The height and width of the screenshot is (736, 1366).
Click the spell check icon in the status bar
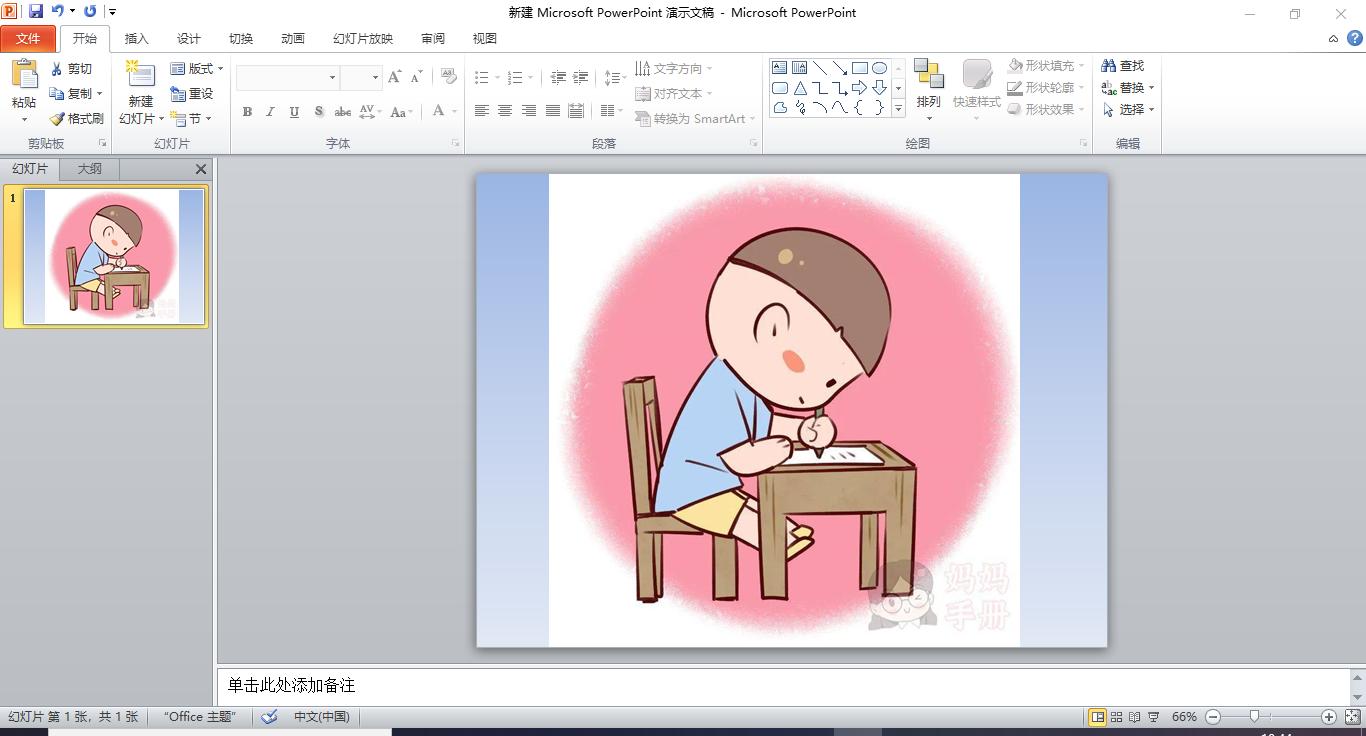268,716
